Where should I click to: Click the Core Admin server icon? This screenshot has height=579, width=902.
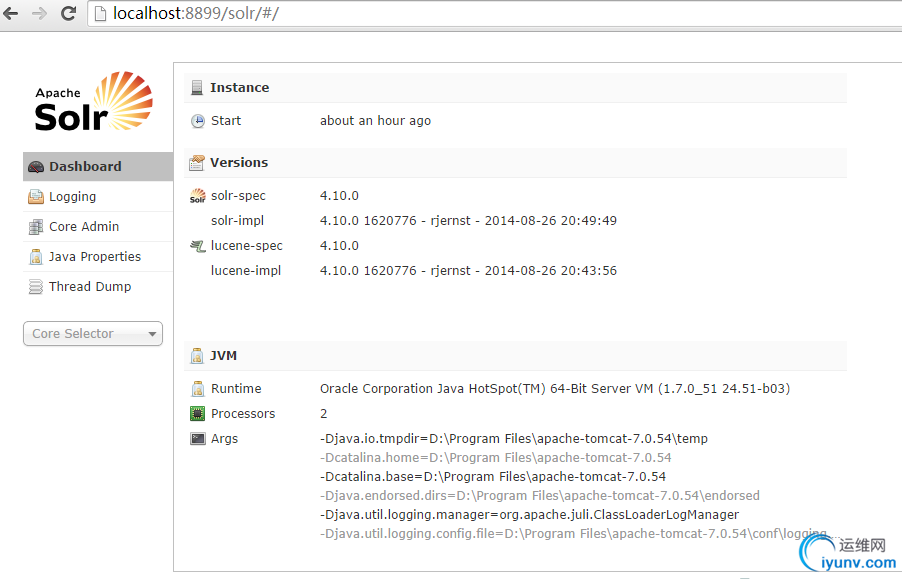(x=36, y=227)
